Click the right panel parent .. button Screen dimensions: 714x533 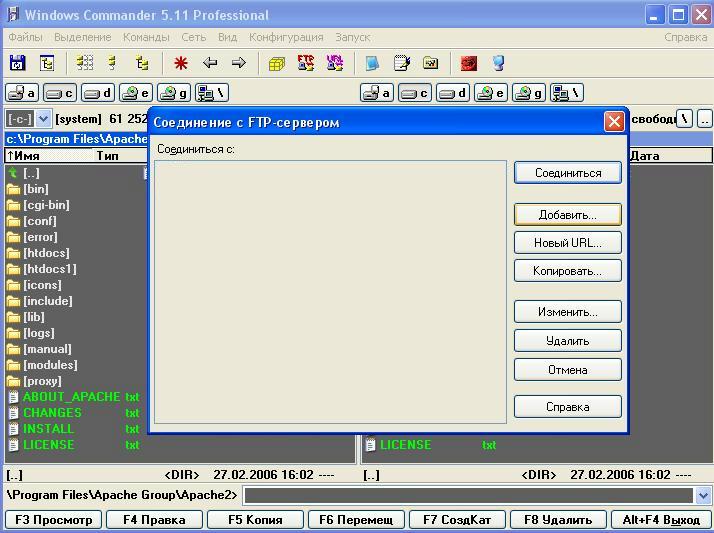click(x=704, y=119)
